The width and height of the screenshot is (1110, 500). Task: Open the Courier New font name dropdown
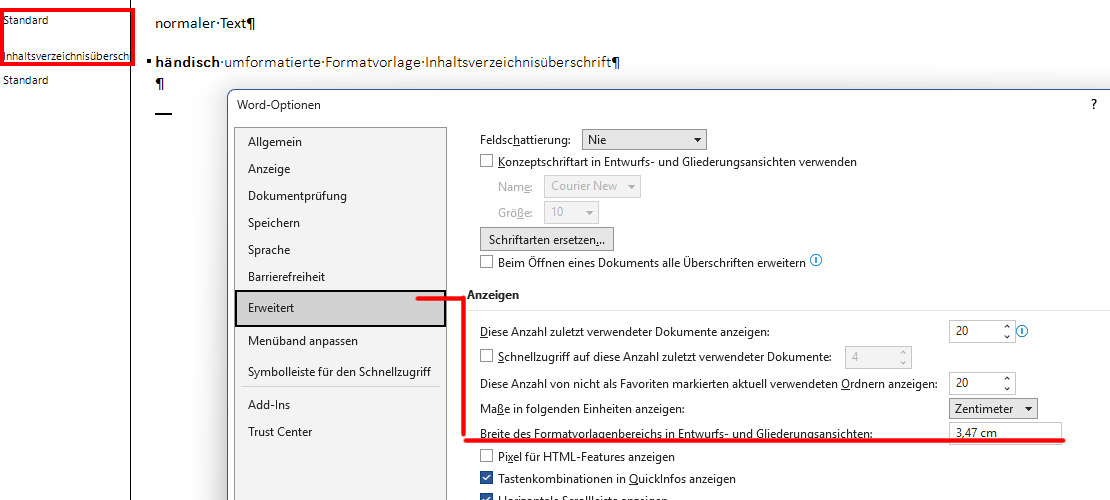(x=592, y=186)
